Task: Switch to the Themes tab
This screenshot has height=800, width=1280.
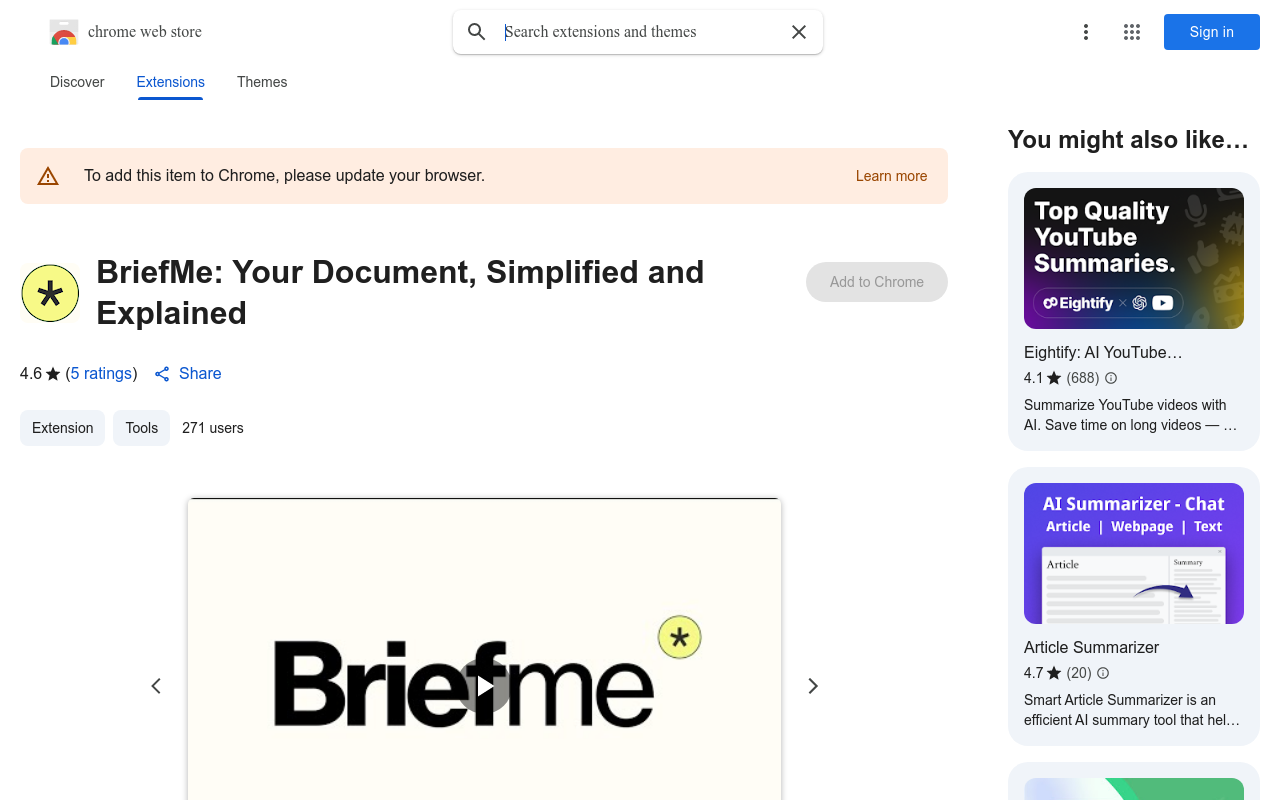Action: [x=262, y=82]
